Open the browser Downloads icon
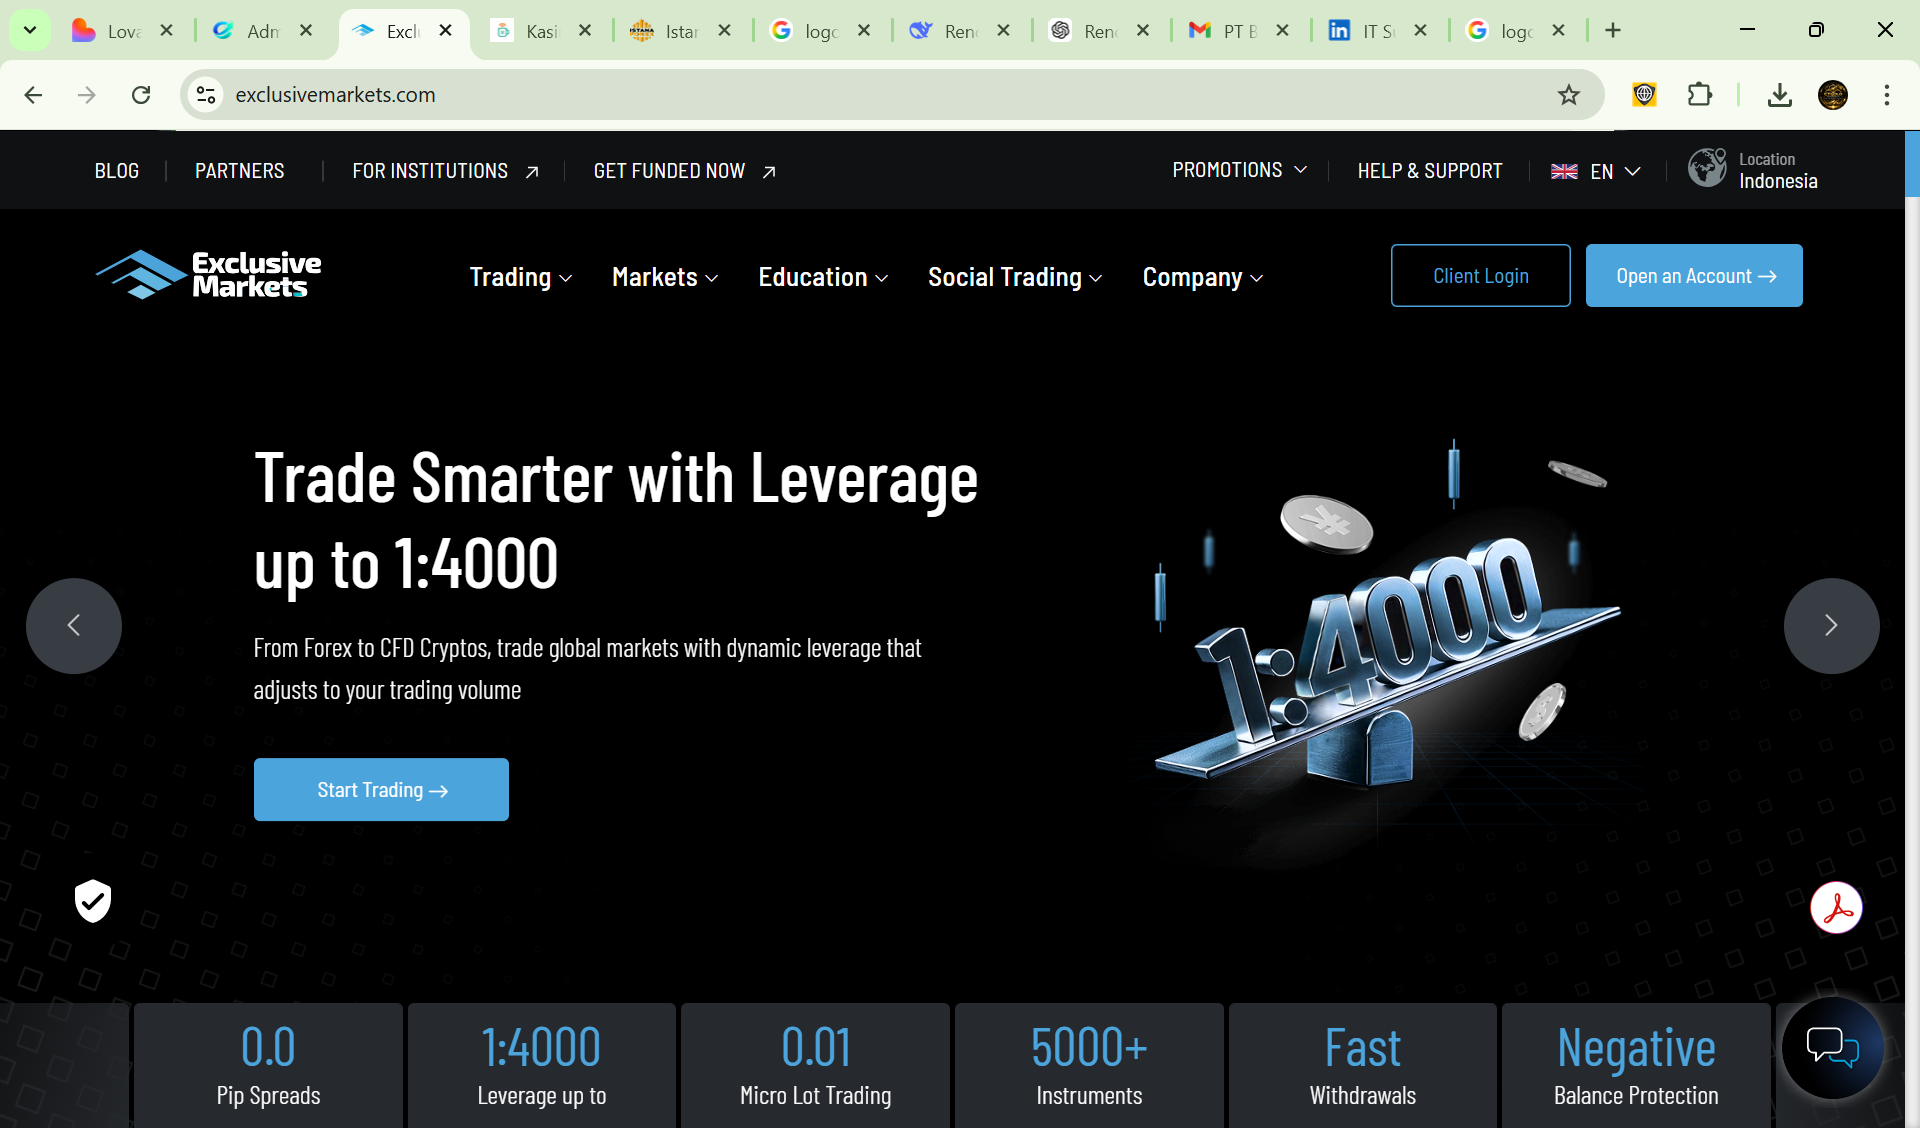Viewport: 1920px width, 1128px height. pos(1779,95)
